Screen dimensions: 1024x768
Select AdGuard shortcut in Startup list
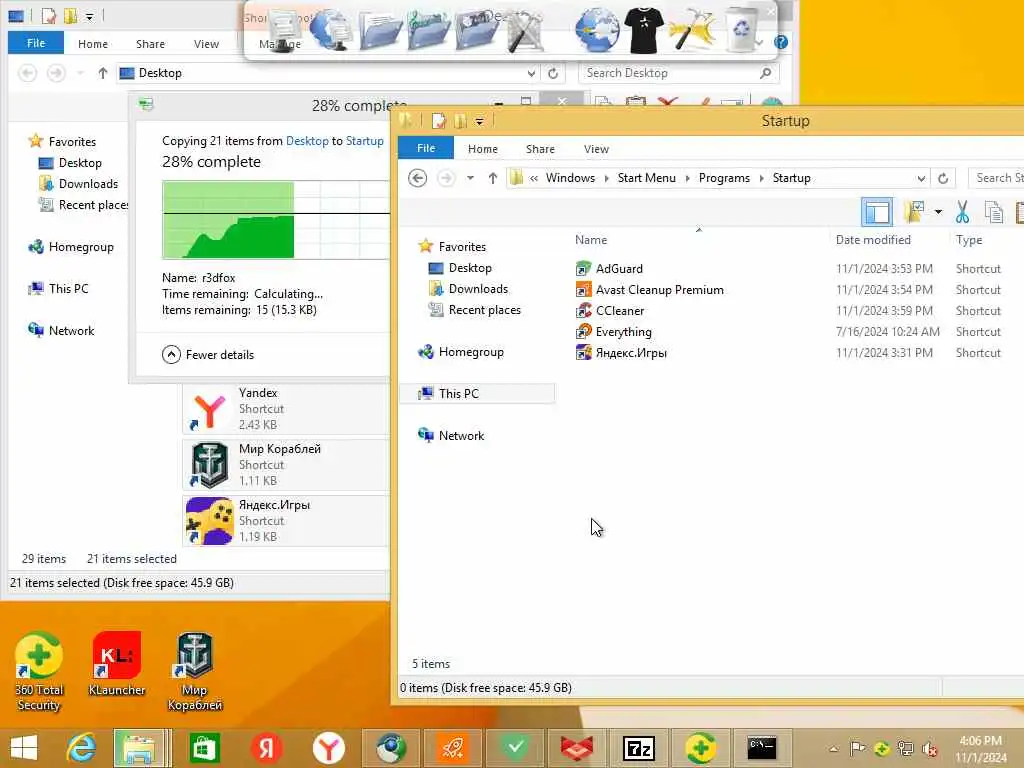click(x=619, y=268)
